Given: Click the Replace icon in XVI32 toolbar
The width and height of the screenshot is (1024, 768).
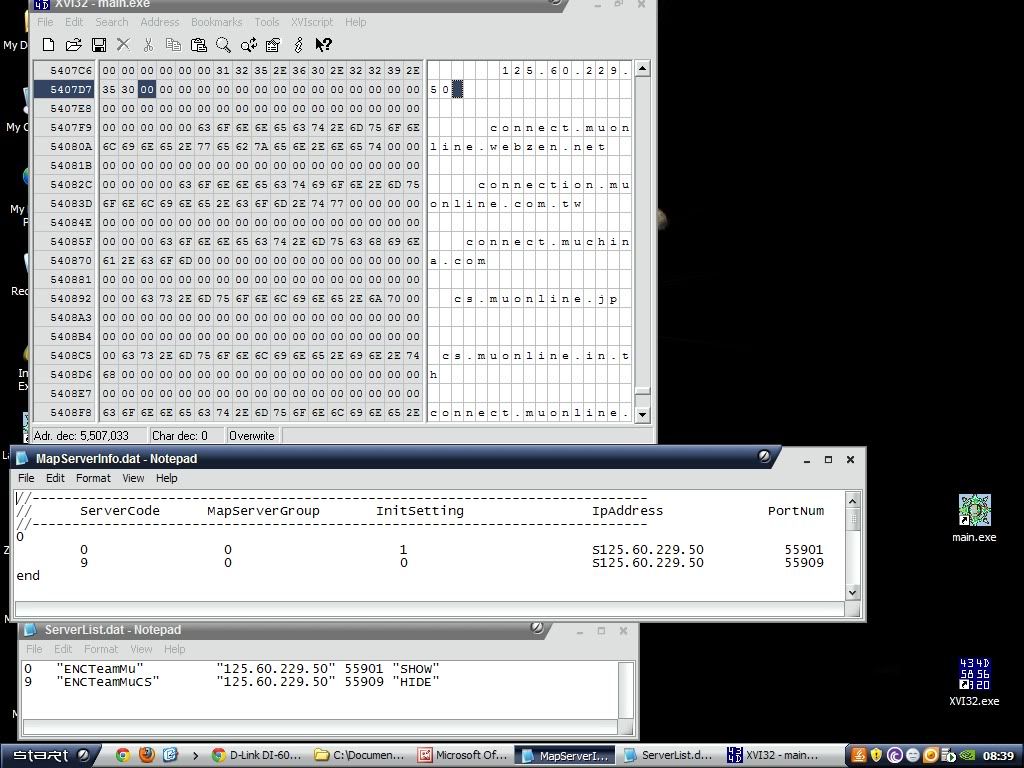Looking at the screenshot, I should click(248, 44).
